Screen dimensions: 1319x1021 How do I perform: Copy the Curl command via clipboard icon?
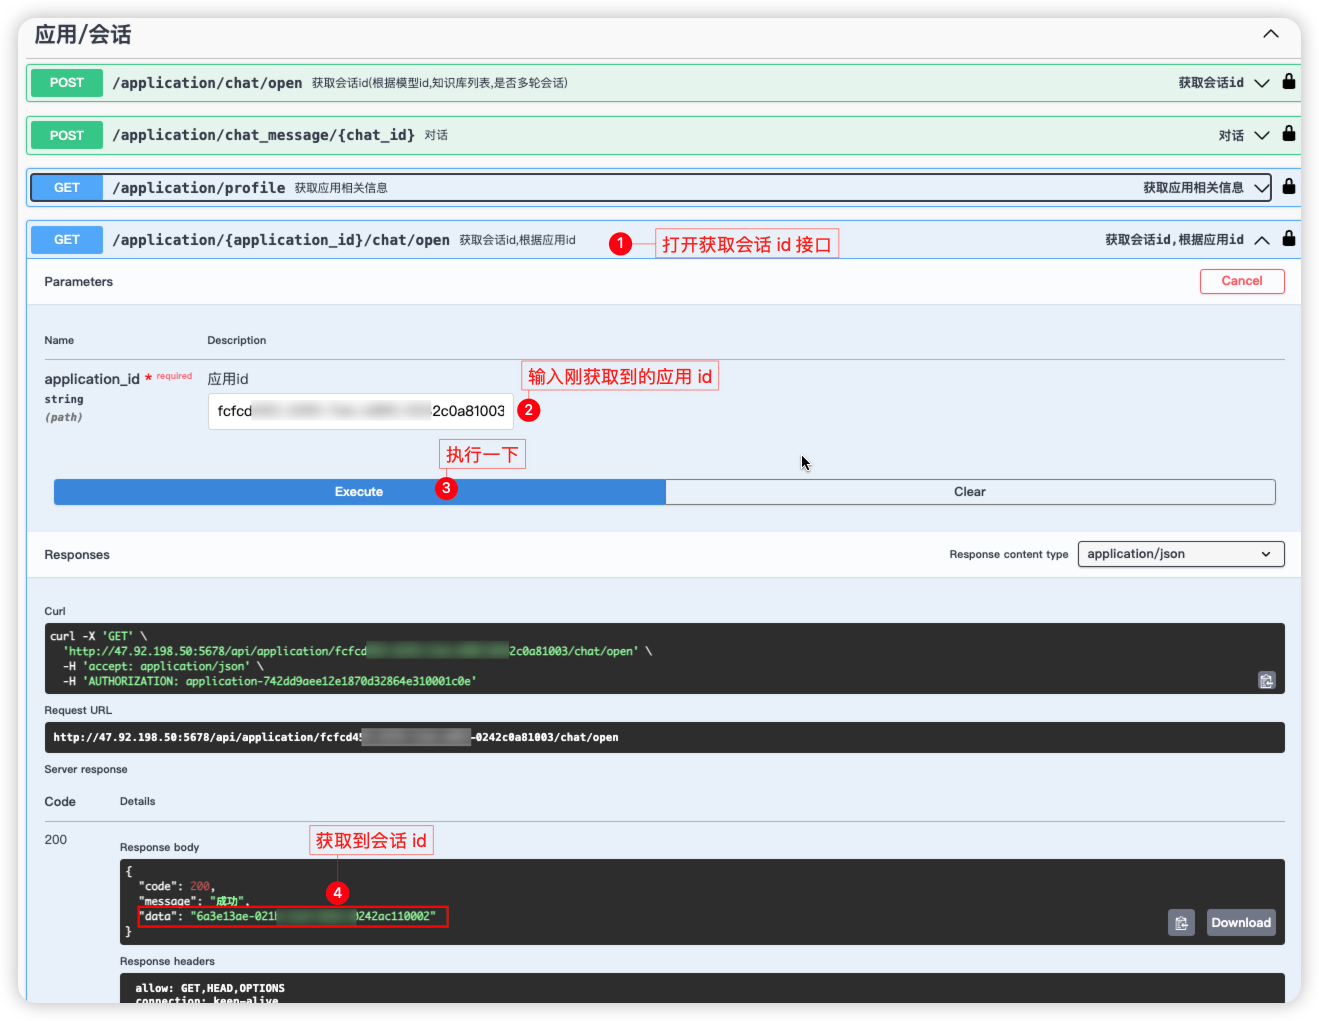1266,680
